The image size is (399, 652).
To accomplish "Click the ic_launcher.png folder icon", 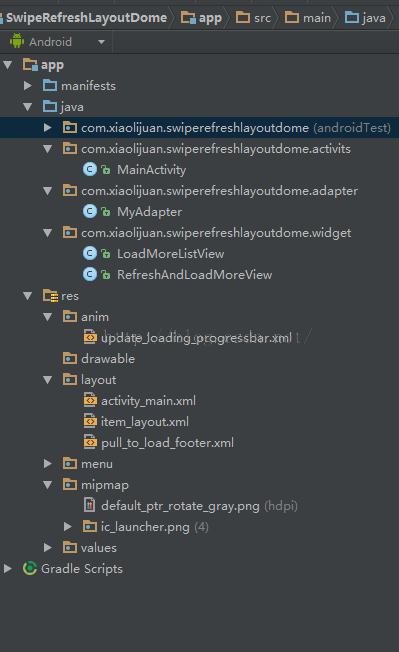I will [x=90, y=526].
